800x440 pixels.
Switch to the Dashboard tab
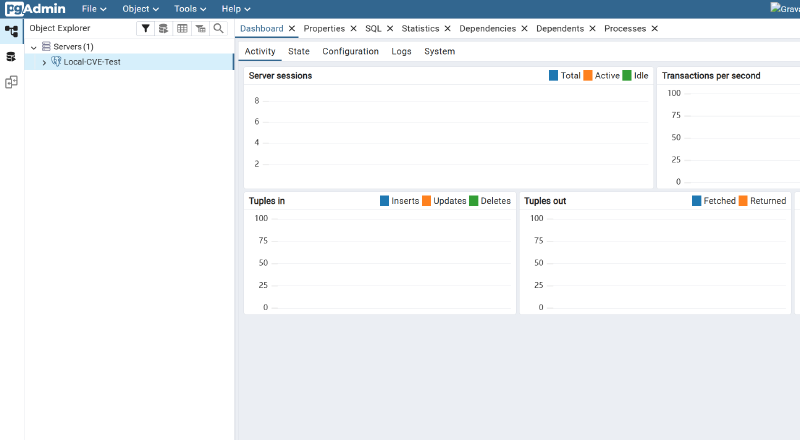(262, 29)
